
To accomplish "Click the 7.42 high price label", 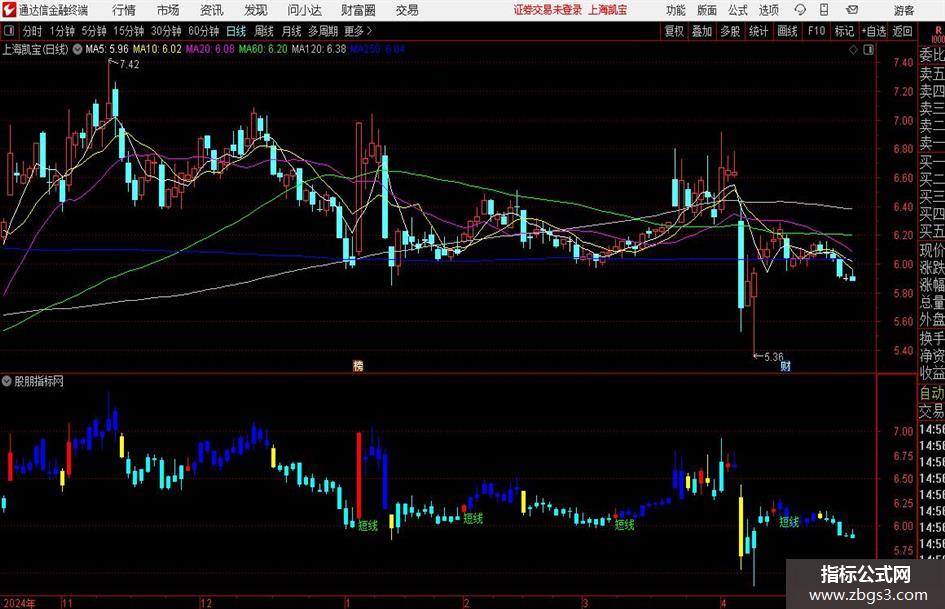I will click(130, 65).
